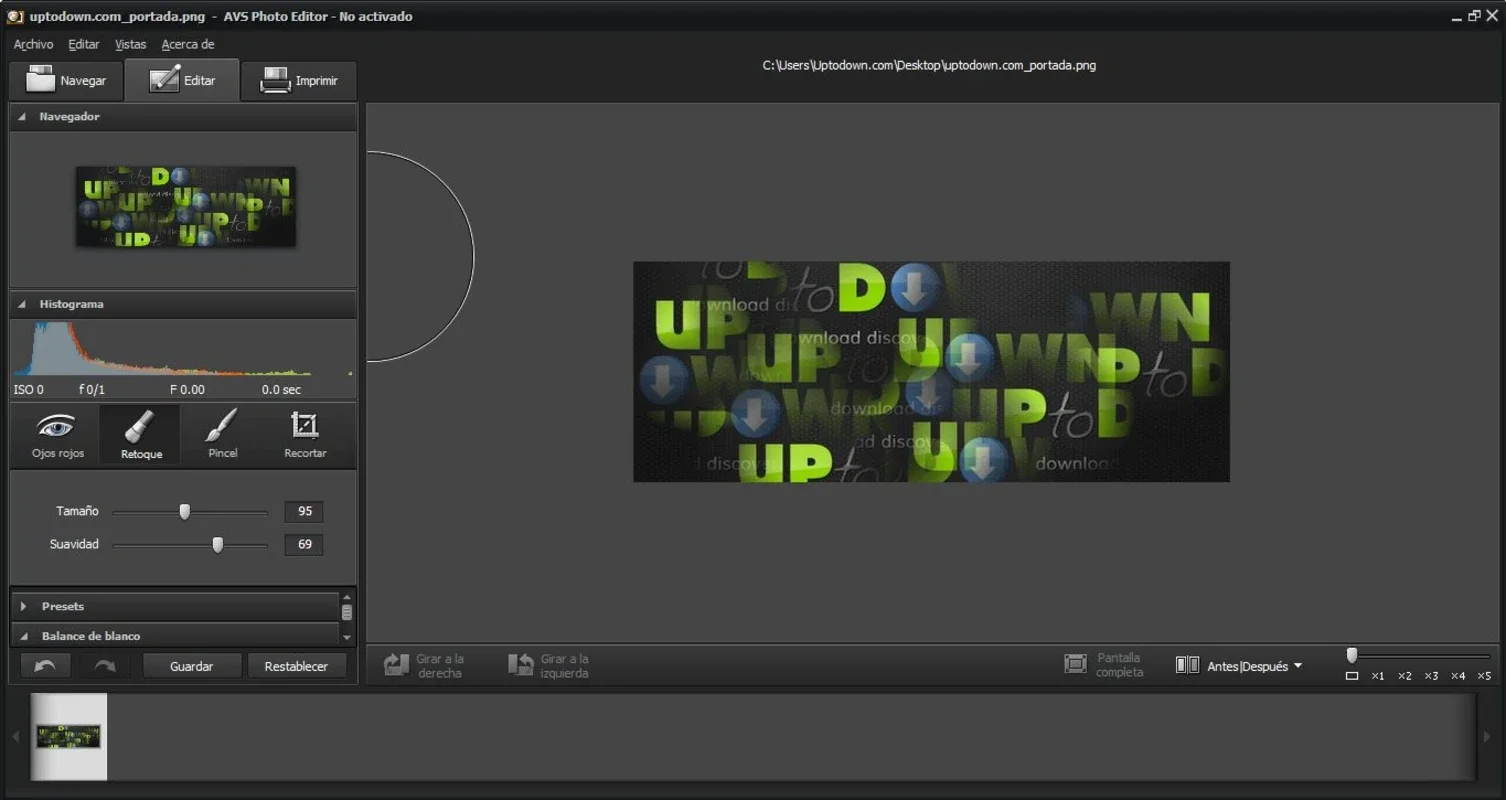Set zoom level to ×1
Image resolution: width=1506 pixels, height=800 pixels.
pyautogui.click(x=1378, y=676)
